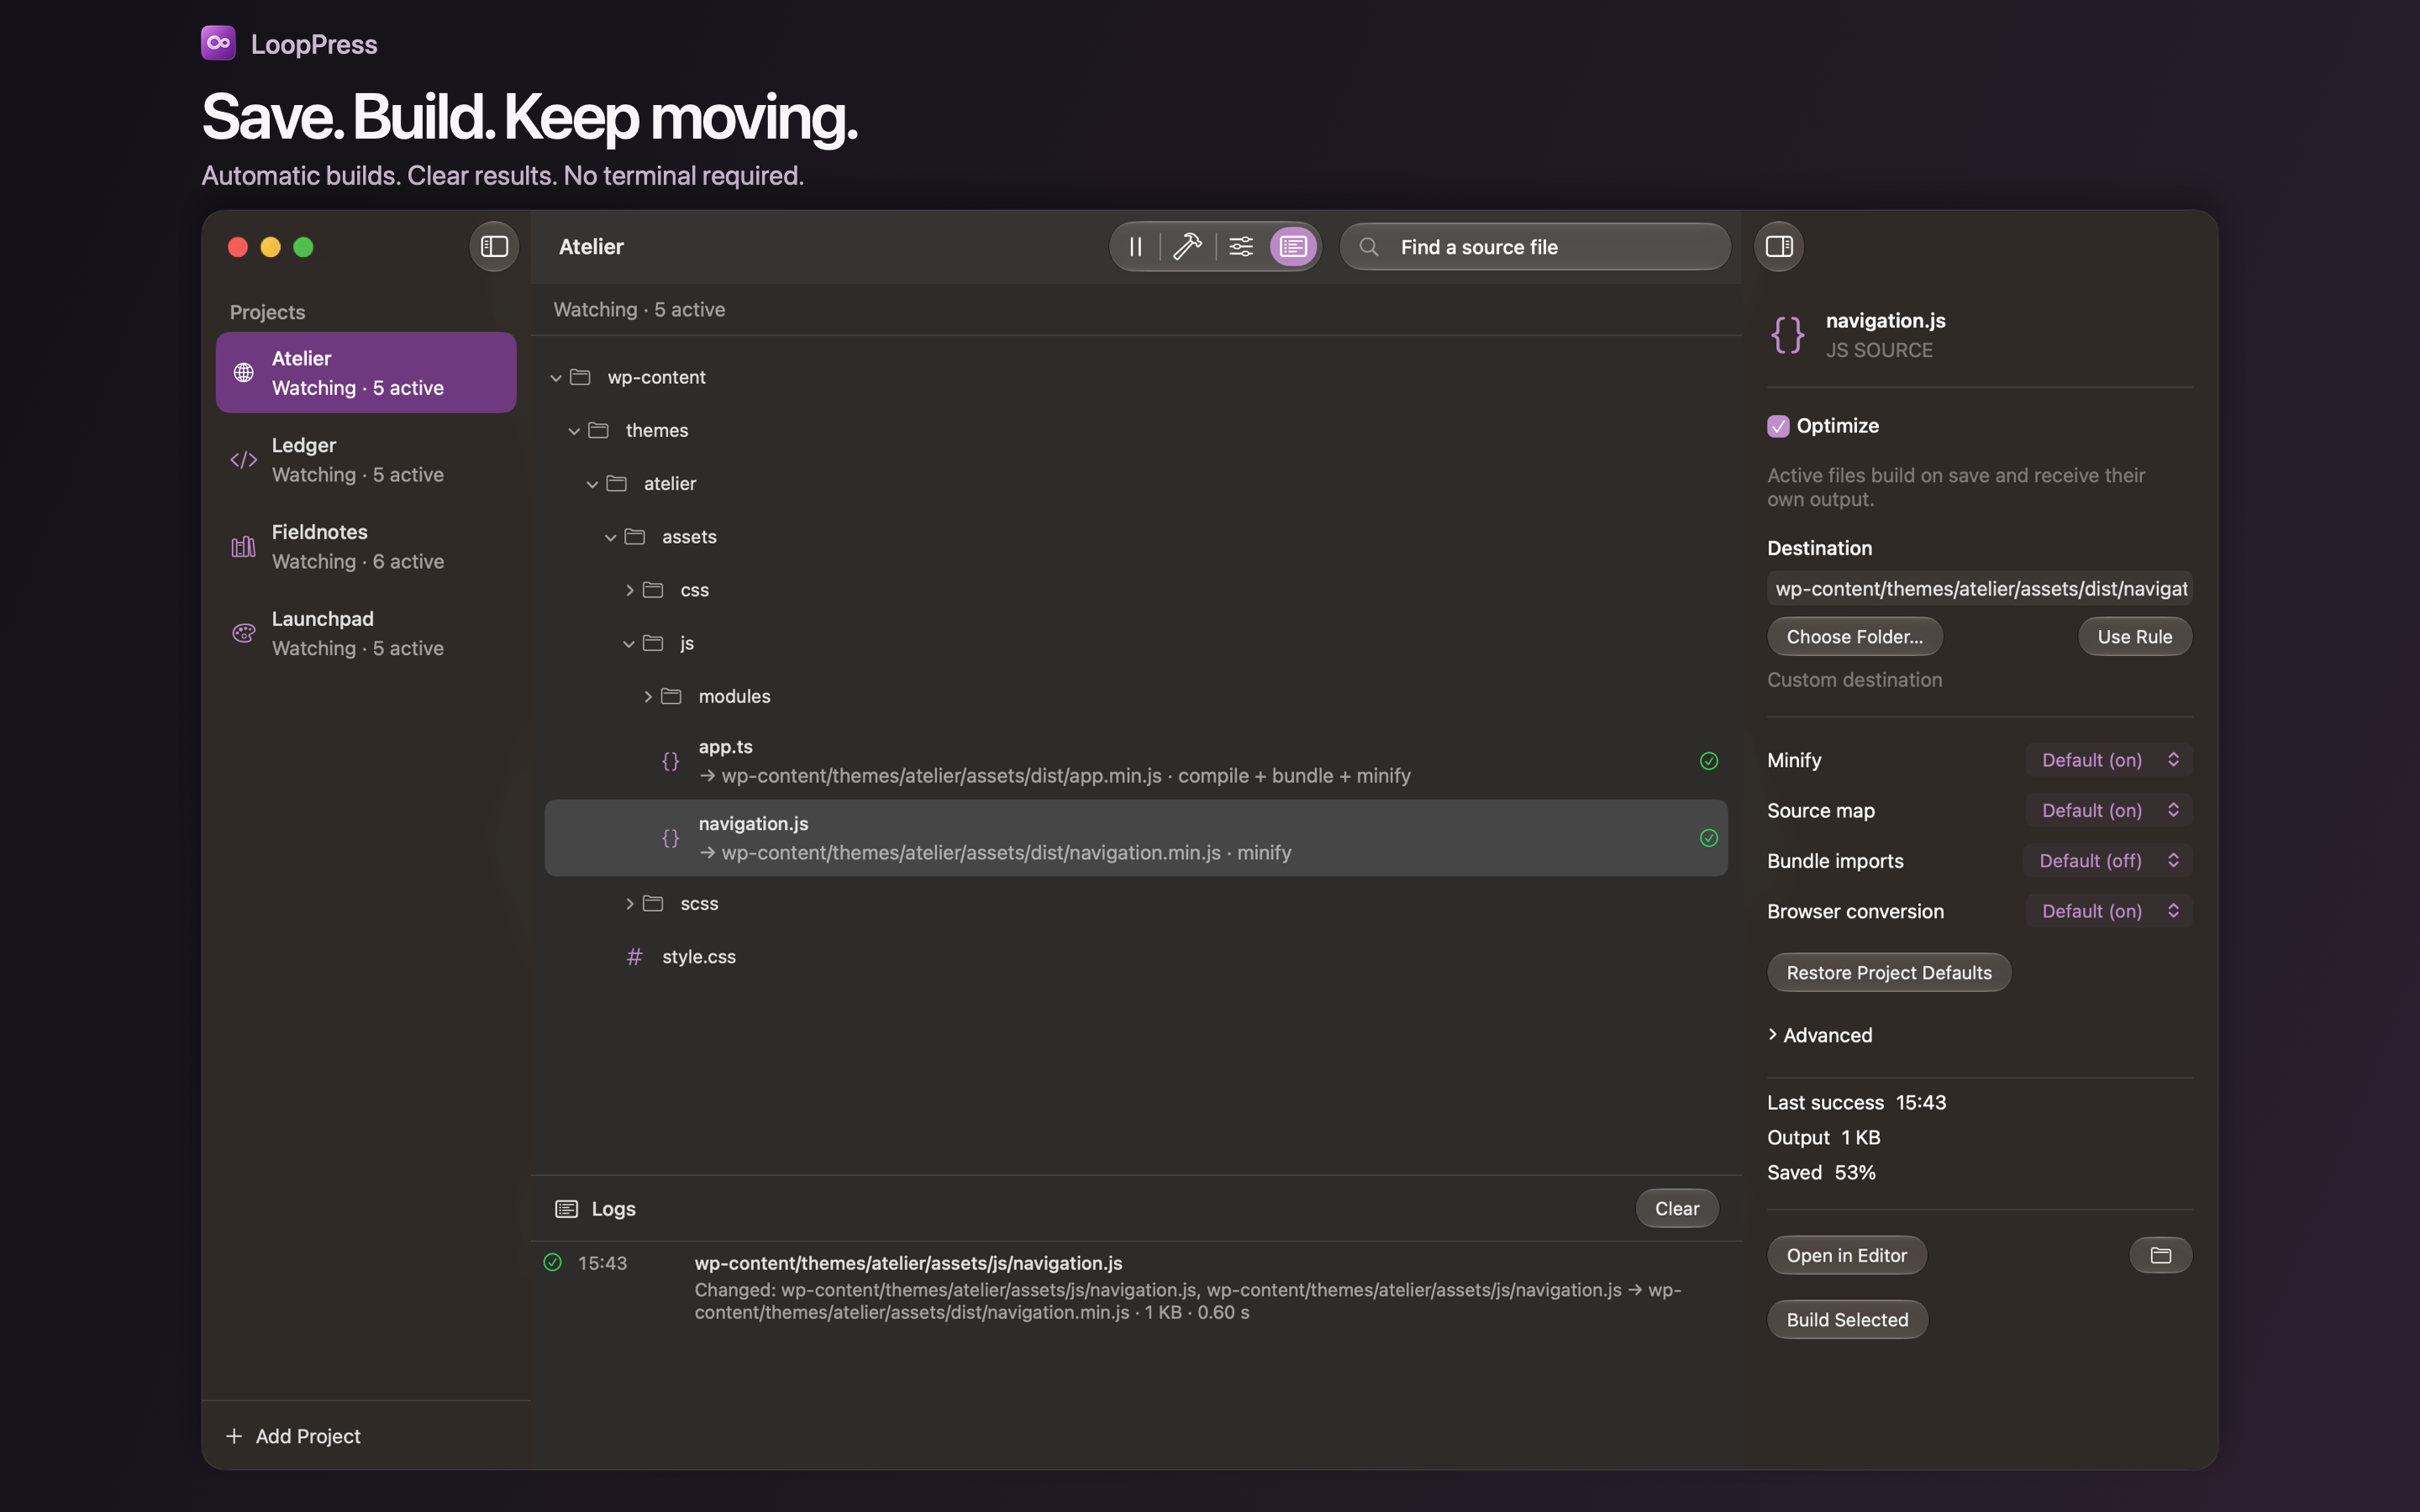Click Restore Project Defaults button
Viewport: 2420px width, 1512px height.
tap(1889, 972)
